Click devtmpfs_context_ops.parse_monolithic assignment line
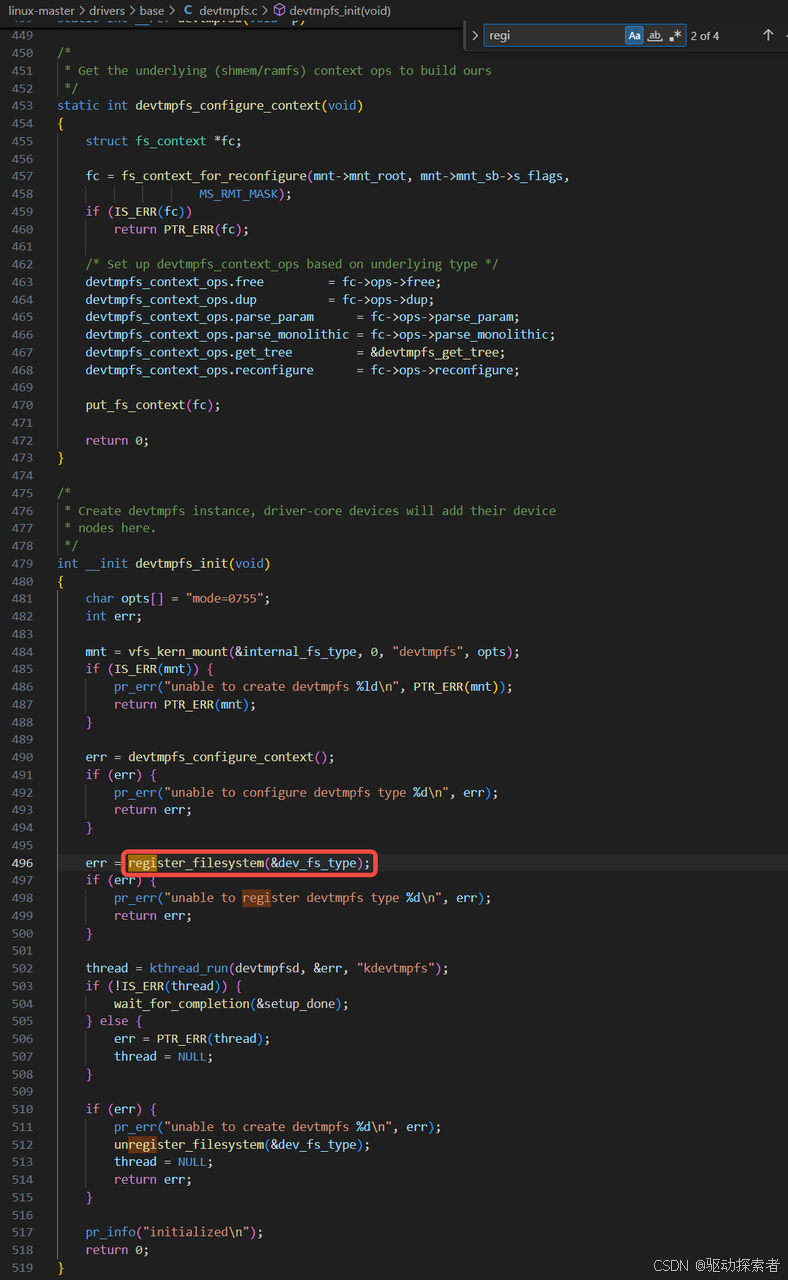Viewport: 788px width, 1280px height. tap(320, 335)
